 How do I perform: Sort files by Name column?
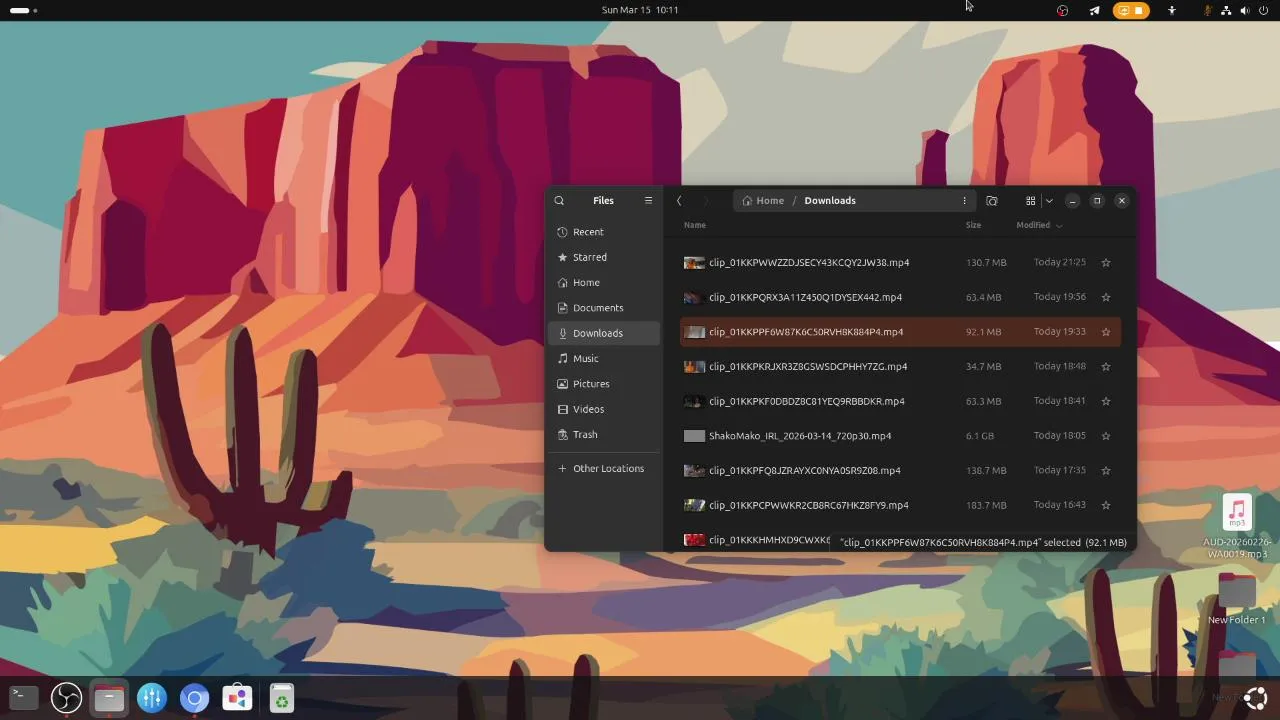click(695, 225)
